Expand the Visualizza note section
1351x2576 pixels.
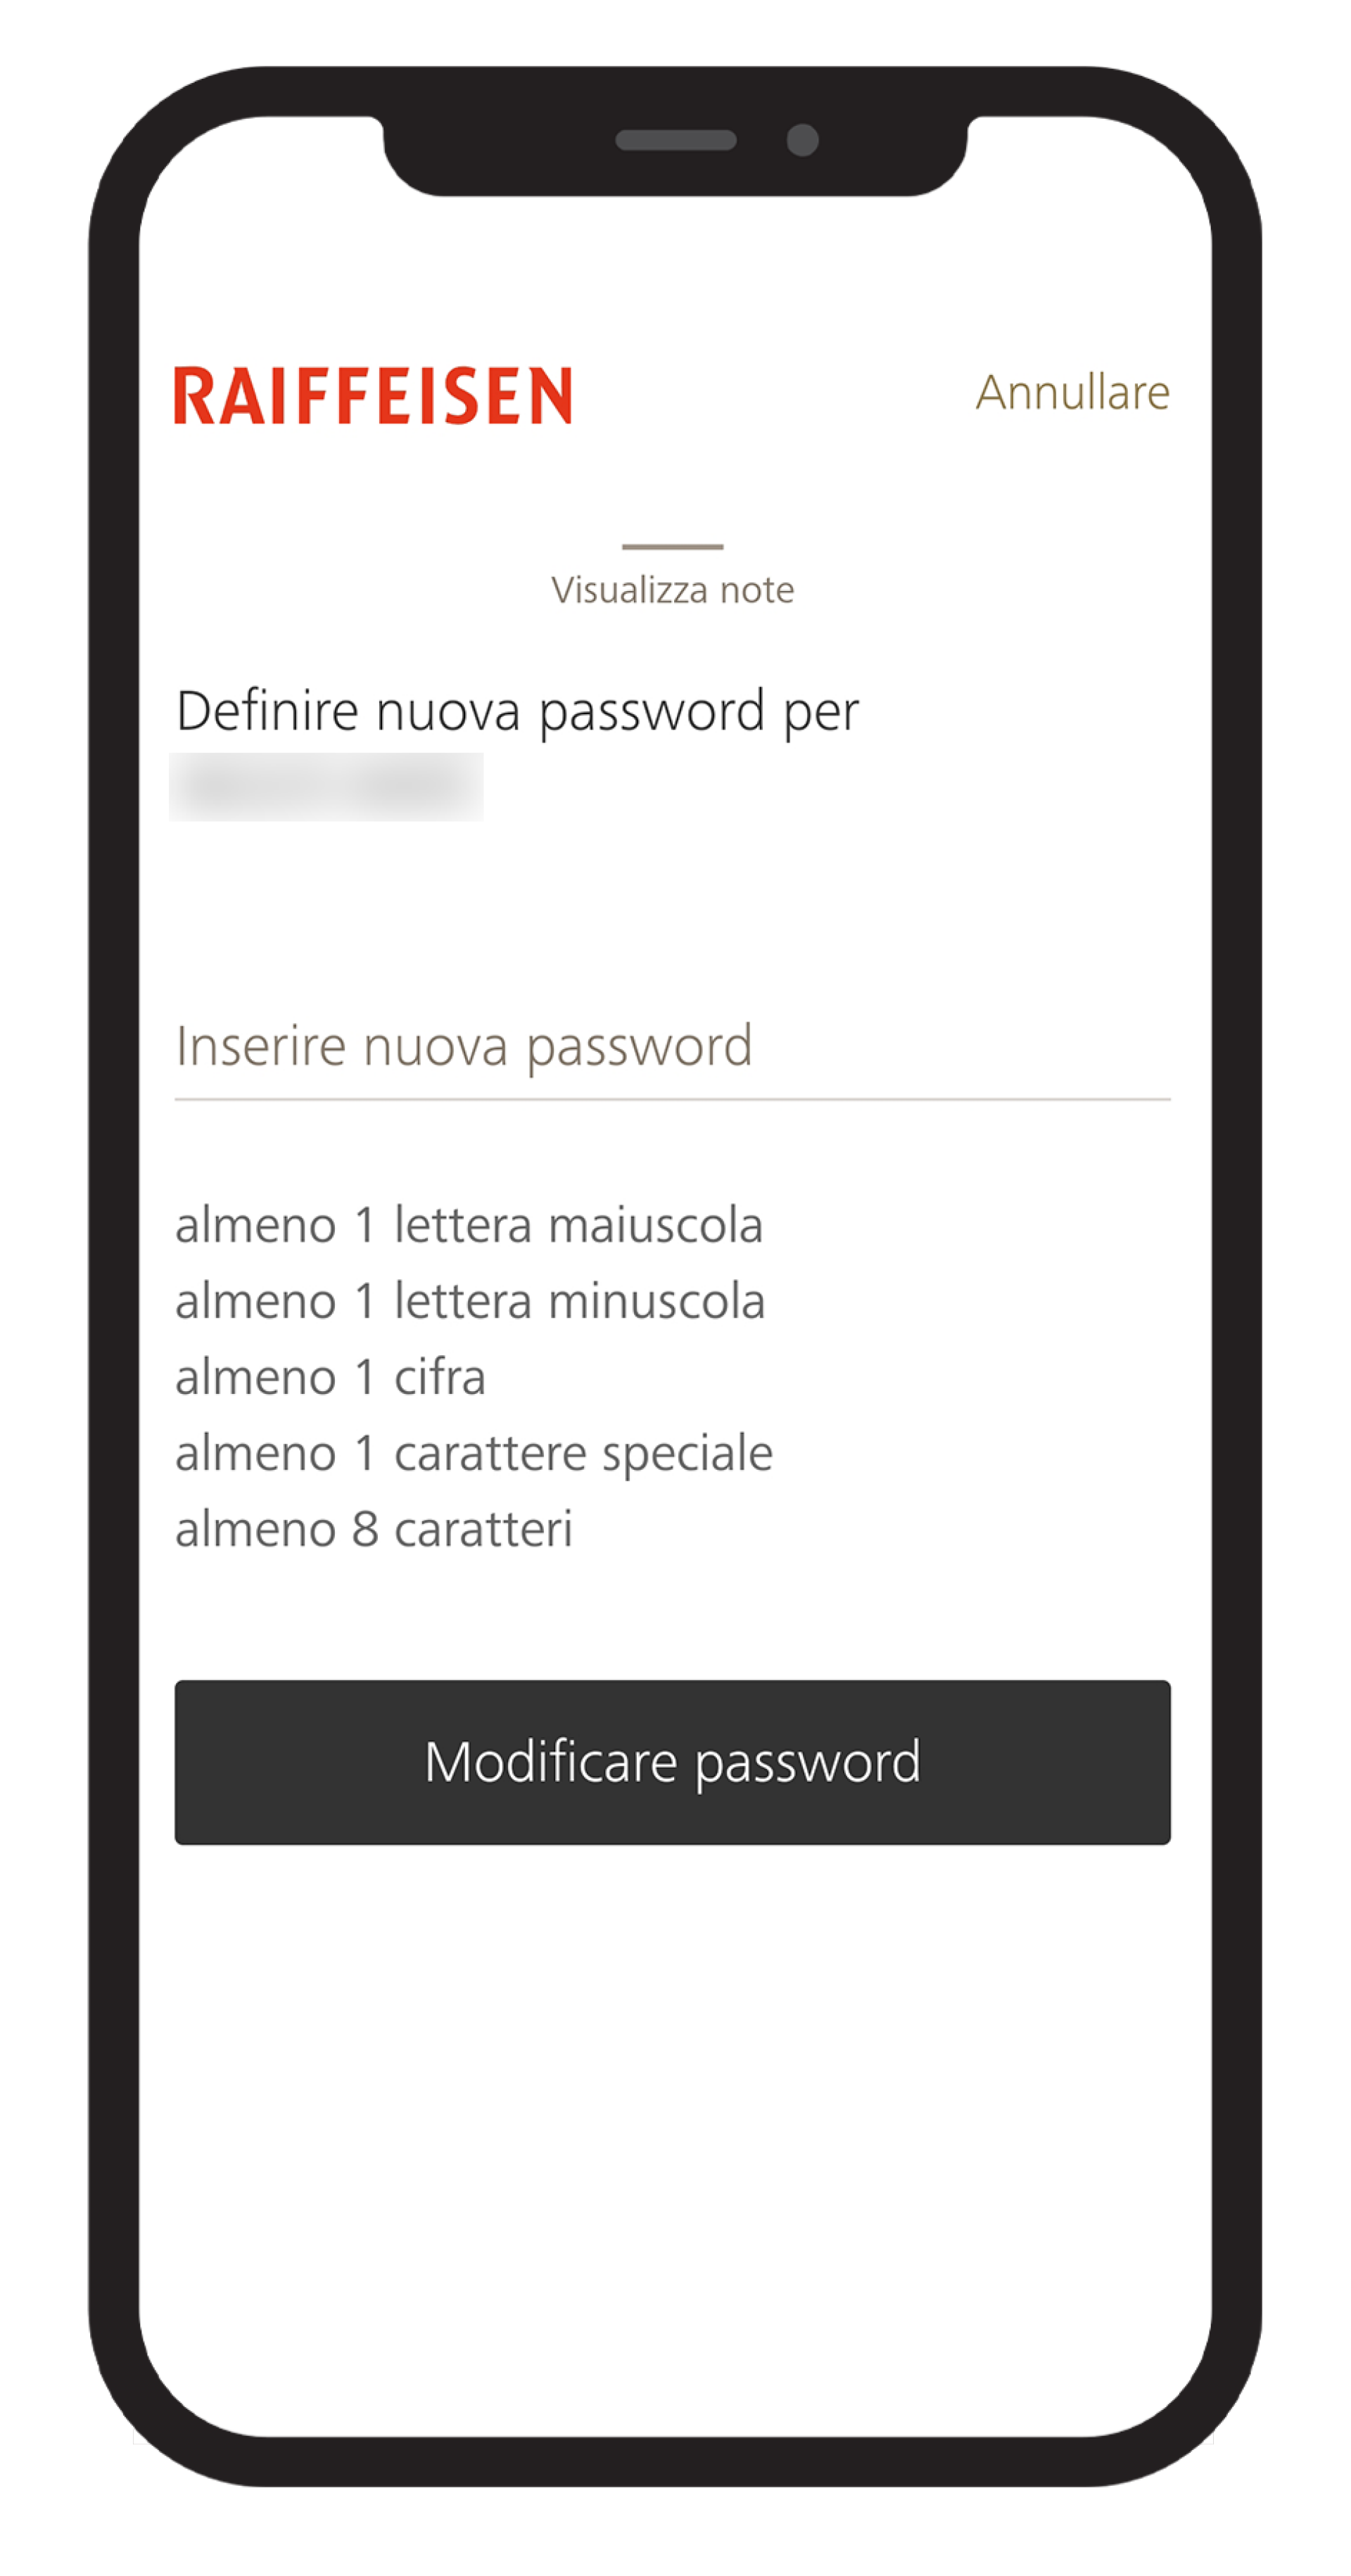pos(672,589)
